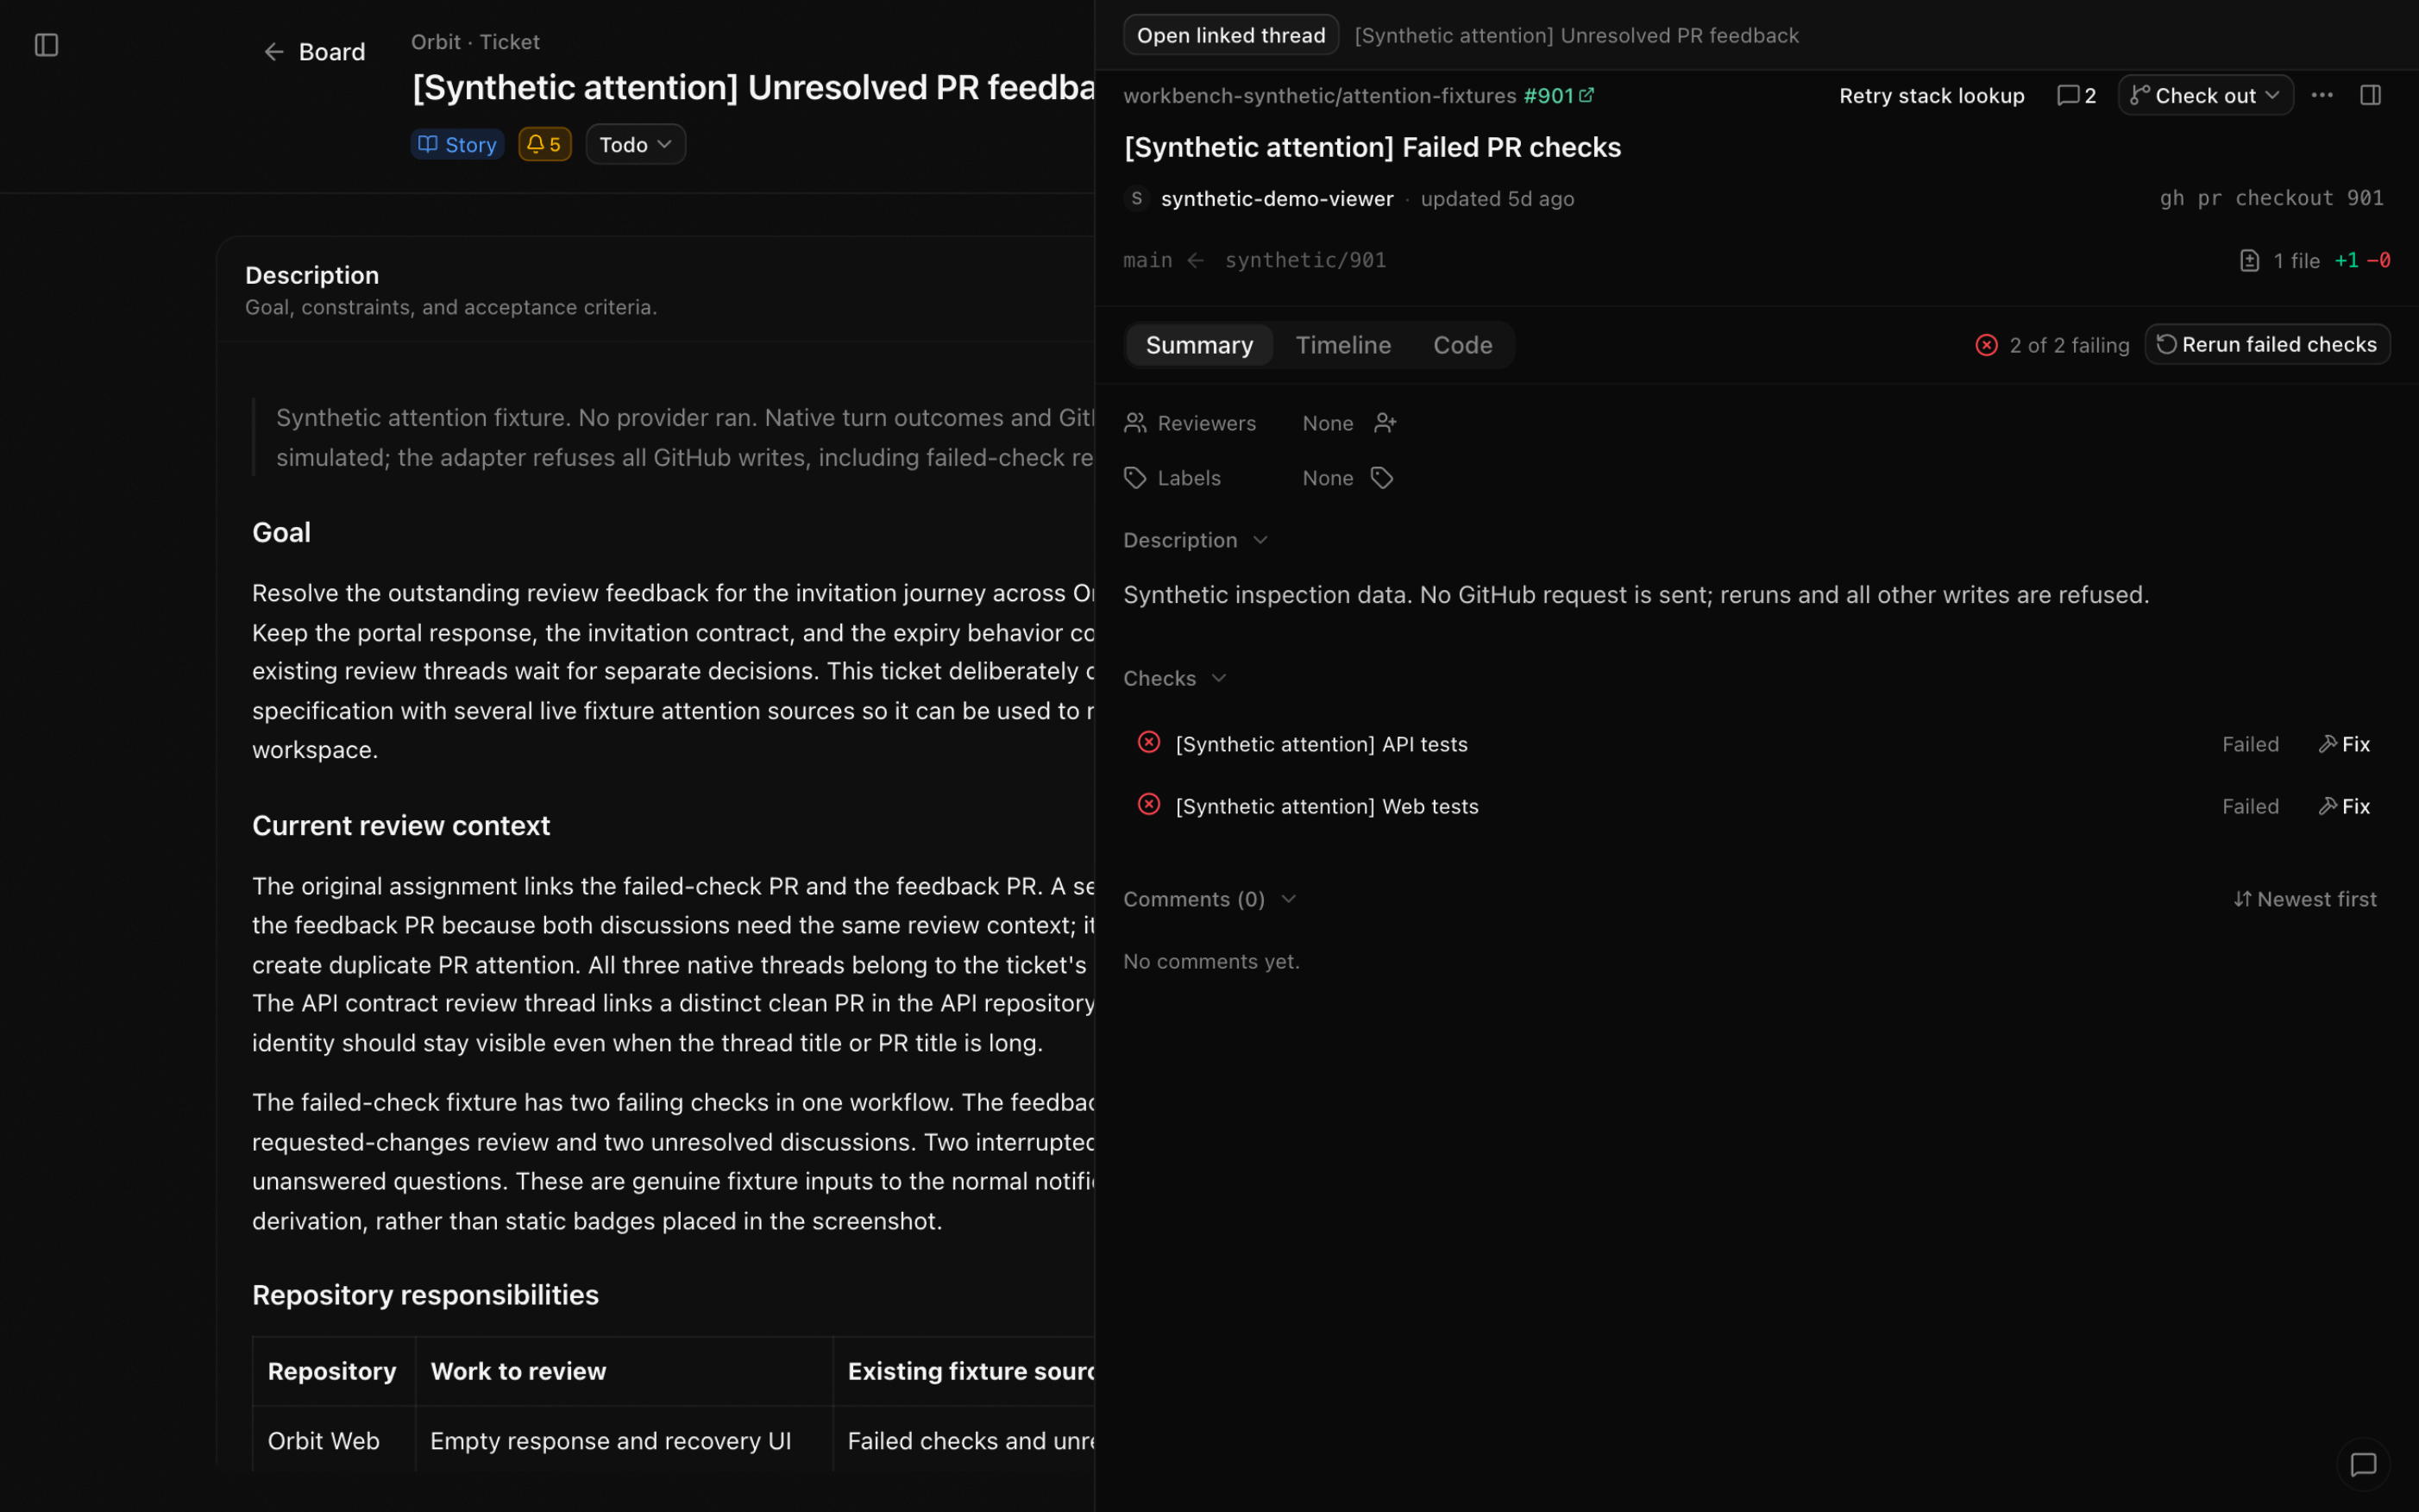Add a reviewer with the person-plus icon

click(x=1385, y=423)
